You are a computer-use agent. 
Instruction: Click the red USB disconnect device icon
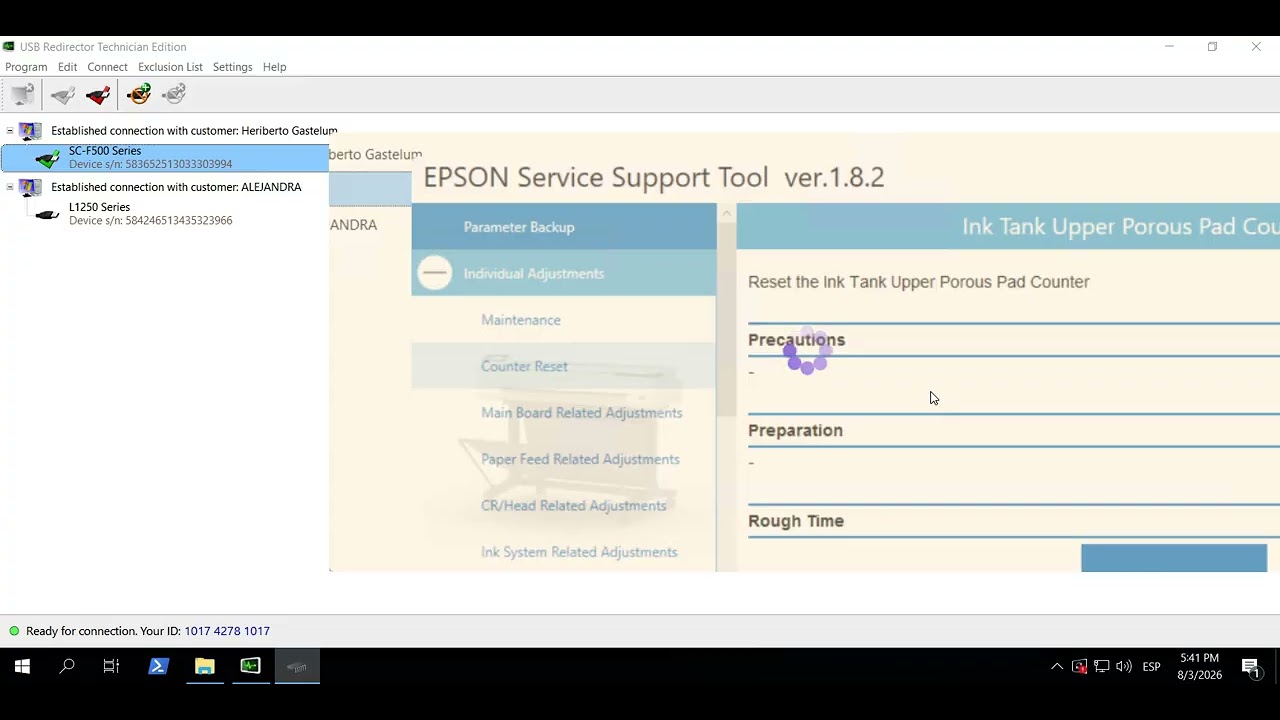(x=98, y=95)
